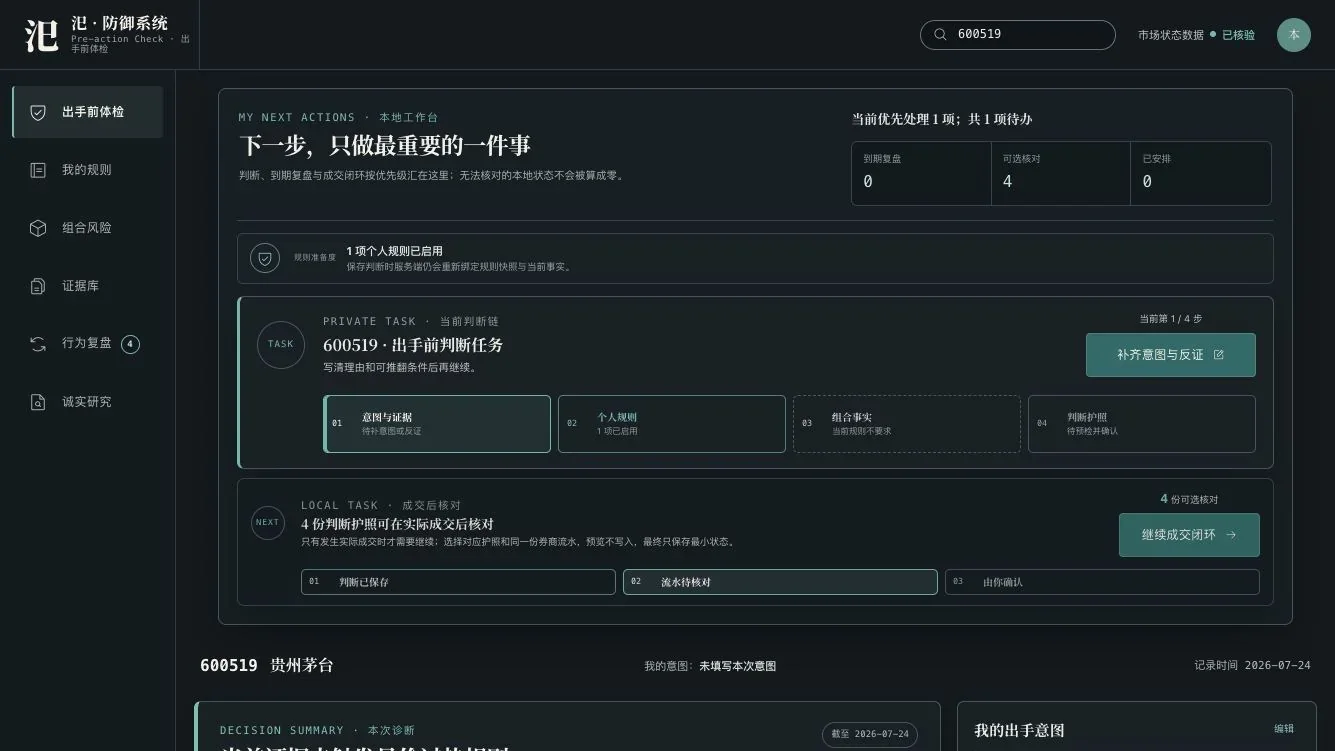1335x751 pixels.
Task: Click the 1 项个人规则已启用 banner
Action: [755, 258]
